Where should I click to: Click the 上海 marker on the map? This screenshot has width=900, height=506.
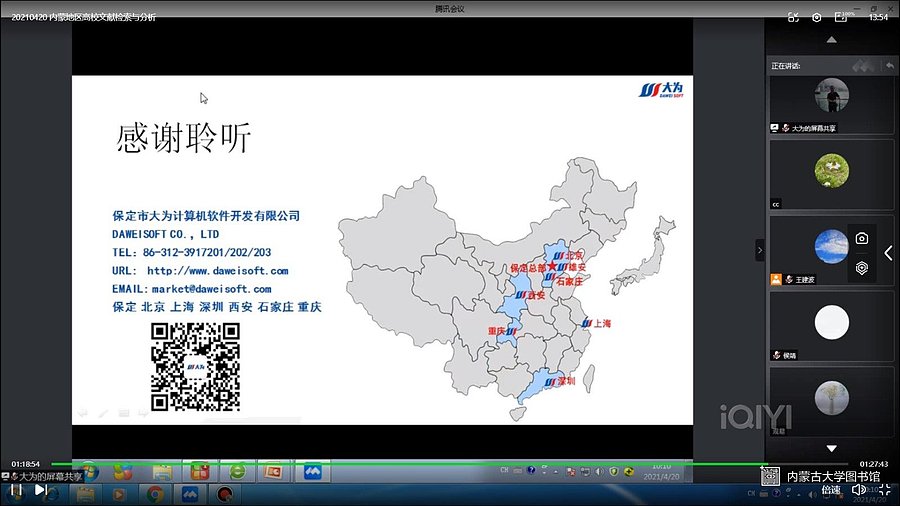coord(596,324)
